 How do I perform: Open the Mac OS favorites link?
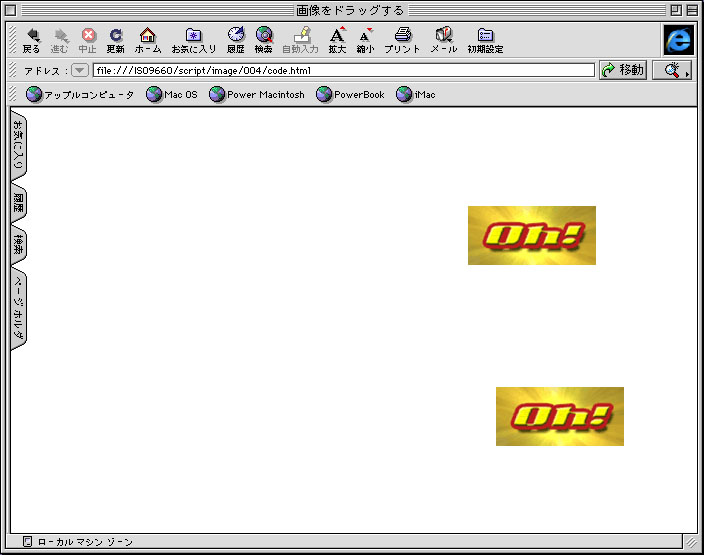click(172, 95)
